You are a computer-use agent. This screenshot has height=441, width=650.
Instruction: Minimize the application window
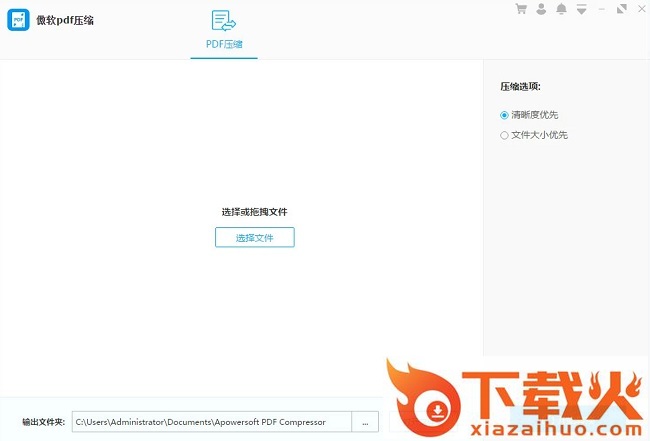602,10
